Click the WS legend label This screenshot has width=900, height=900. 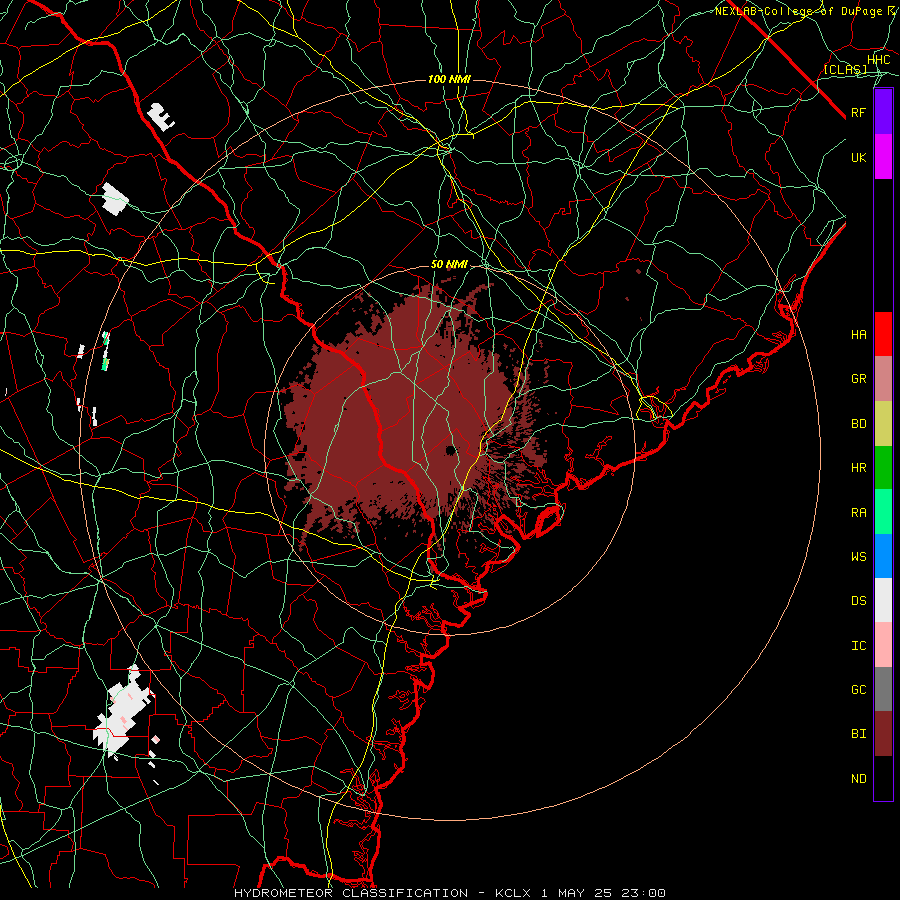pyautogui.click(x=858, y=557)
